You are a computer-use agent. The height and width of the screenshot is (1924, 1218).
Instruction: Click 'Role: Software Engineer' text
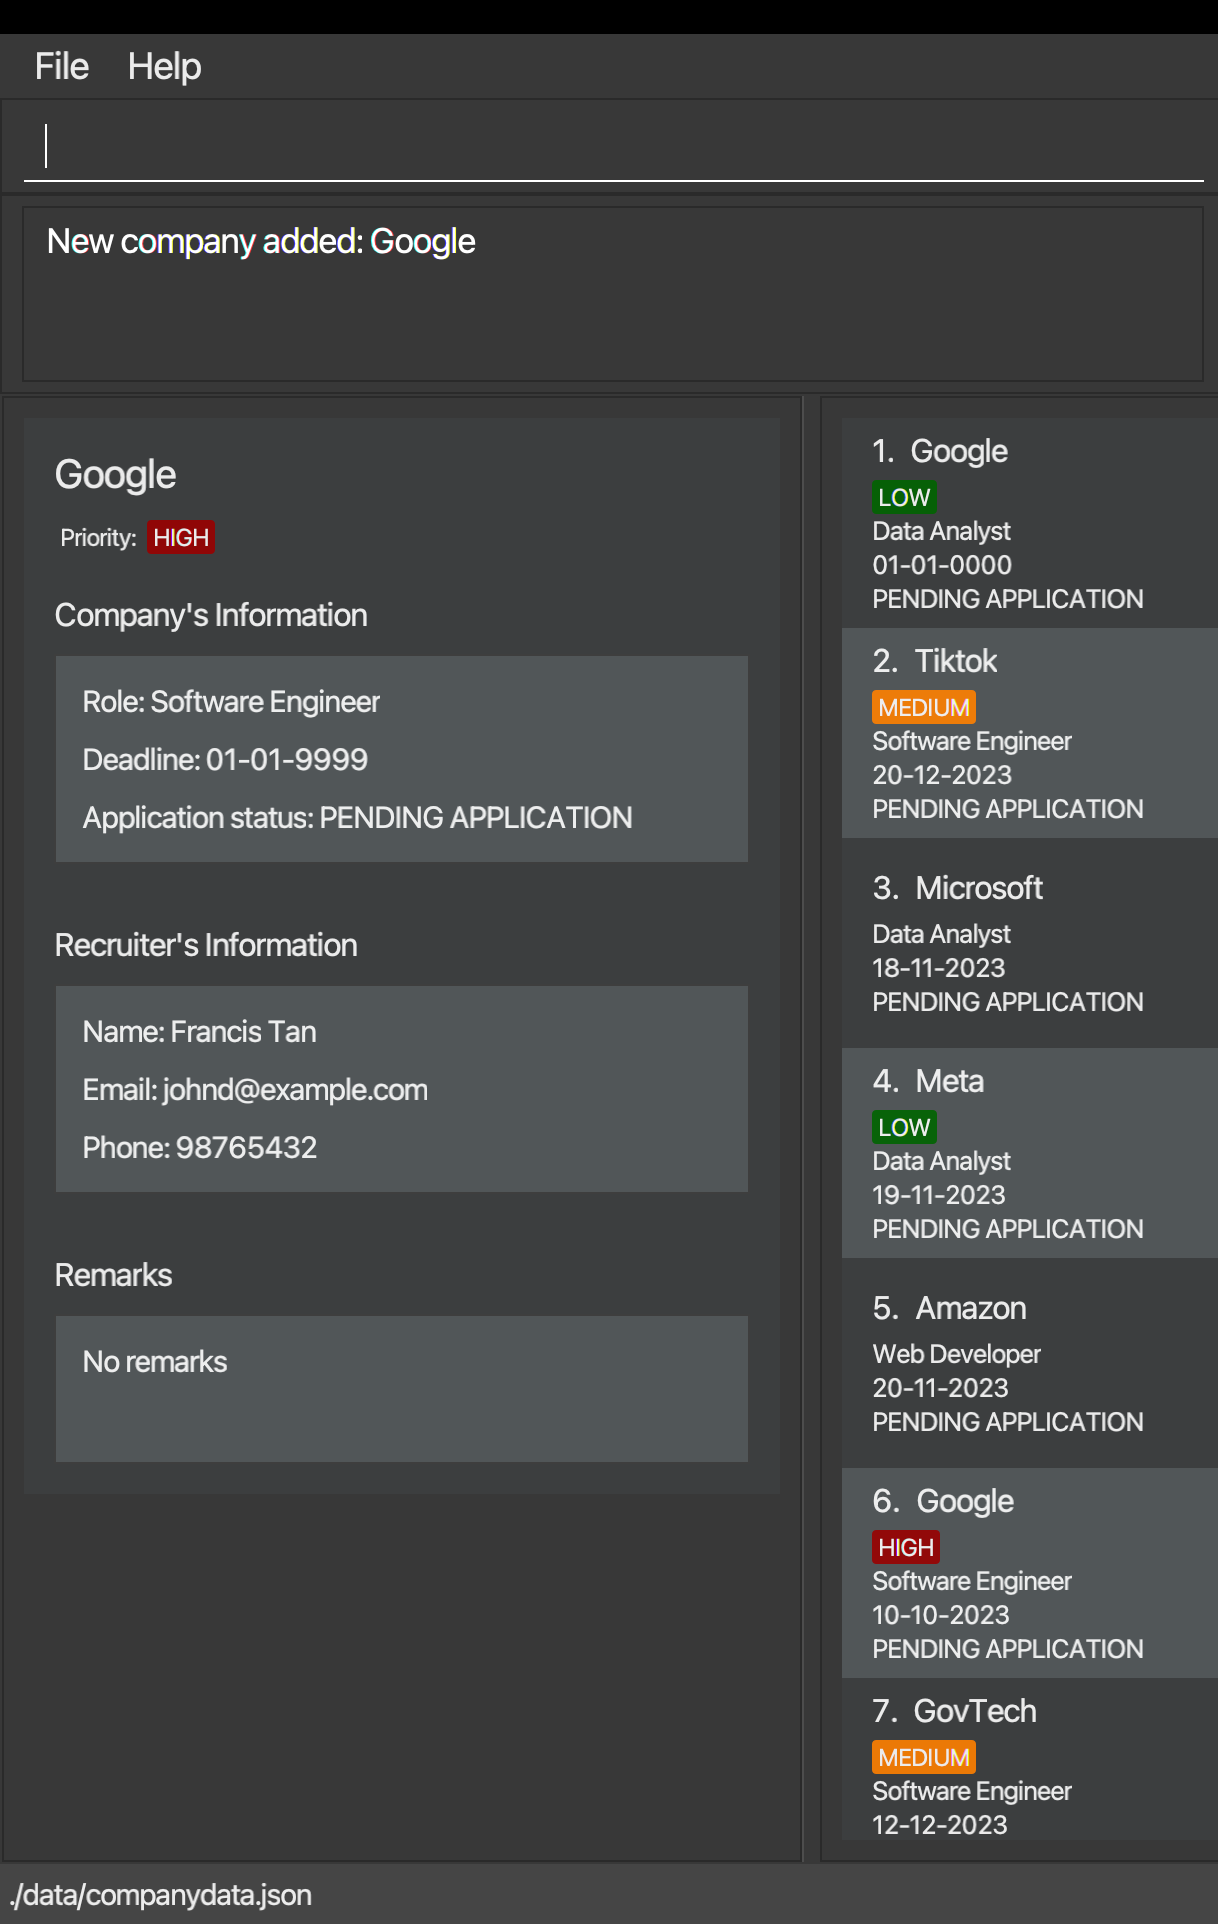coord(231,702)
